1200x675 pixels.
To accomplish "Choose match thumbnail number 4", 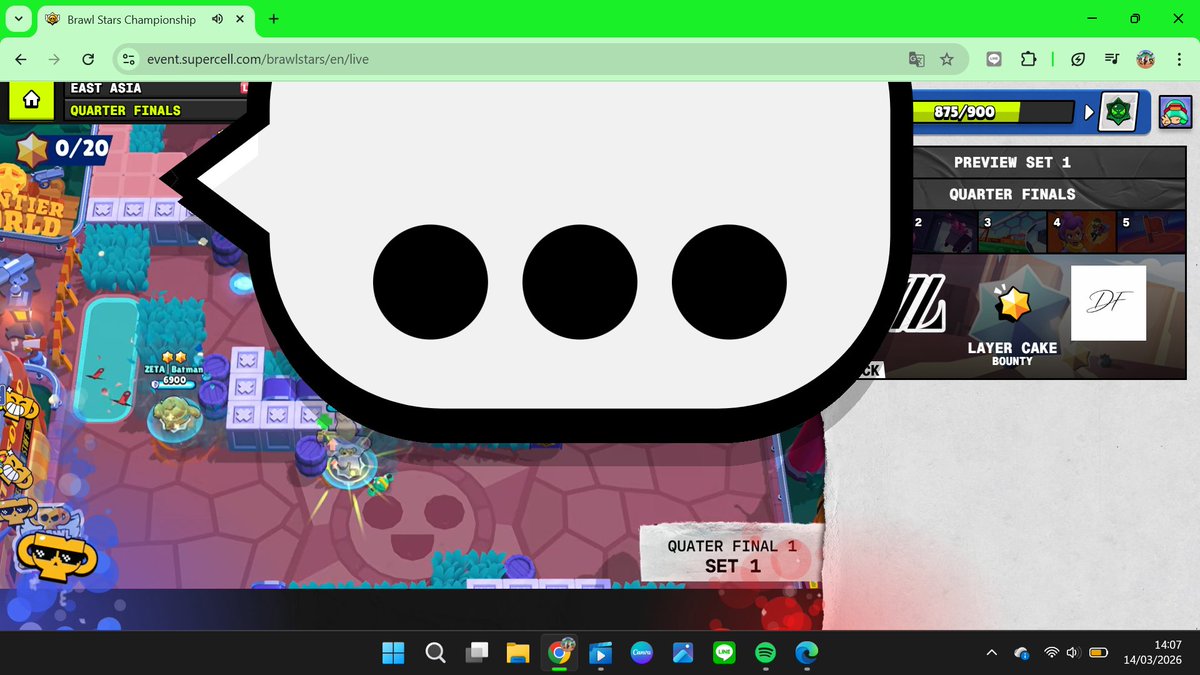I will [1082, 230].
